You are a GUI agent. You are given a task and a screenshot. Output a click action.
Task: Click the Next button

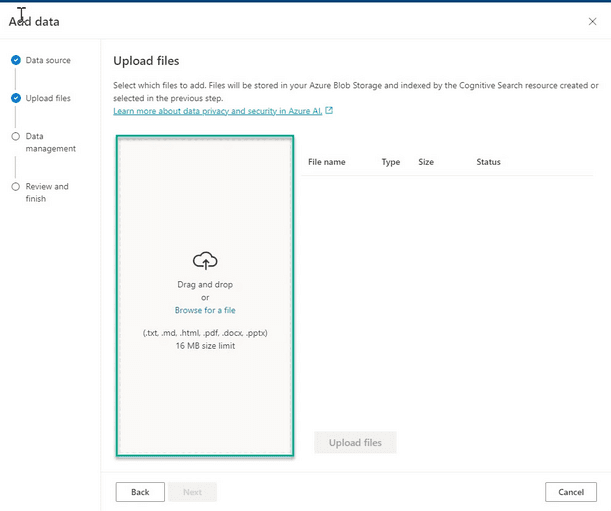[x=192, y=492]
